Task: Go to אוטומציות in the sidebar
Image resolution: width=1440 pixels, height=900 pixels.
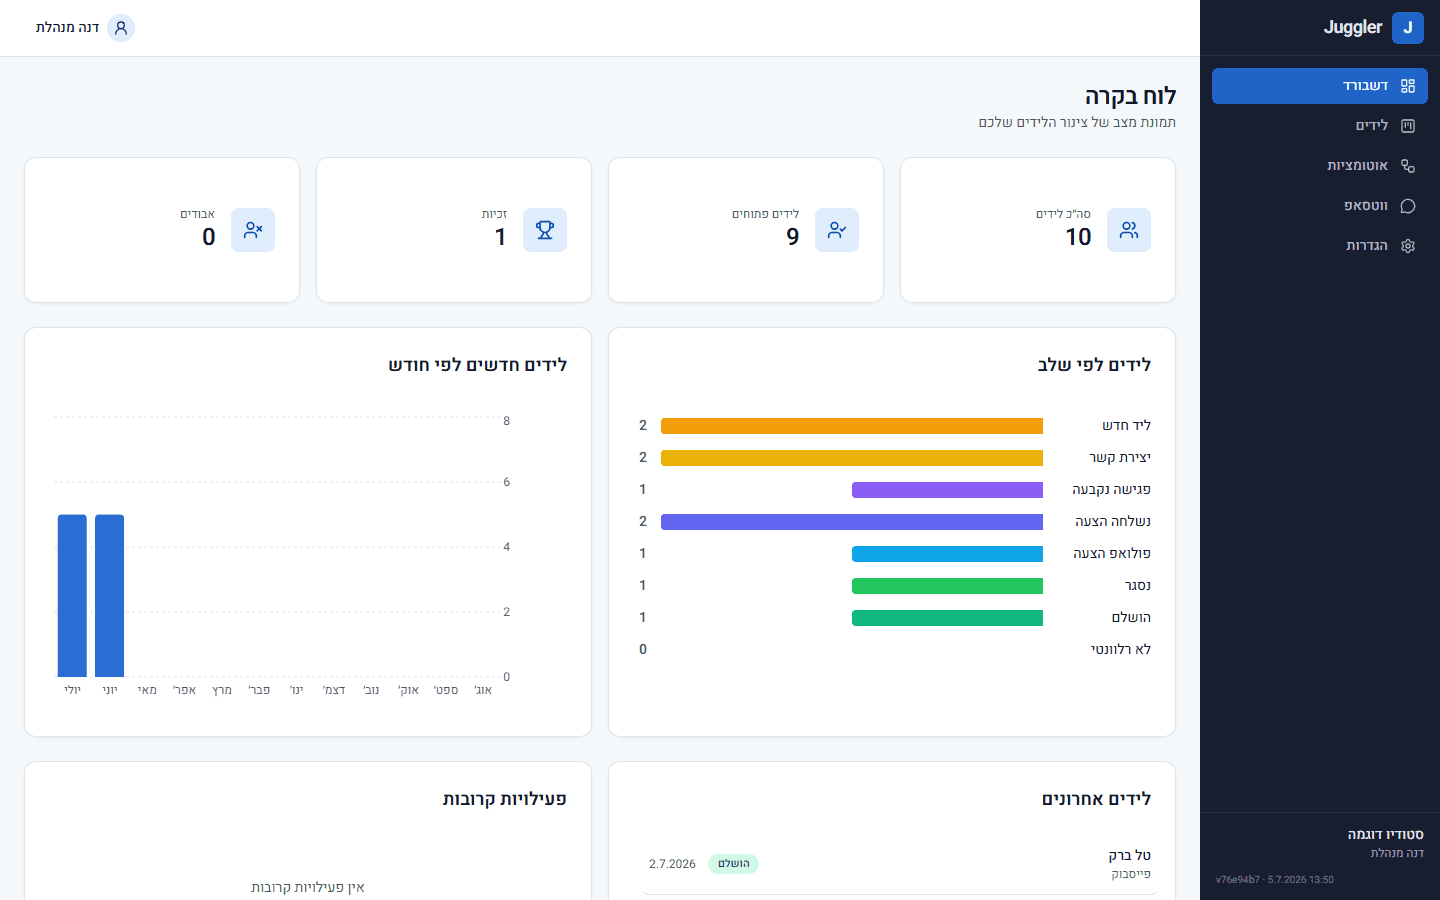Action: 1320,166
